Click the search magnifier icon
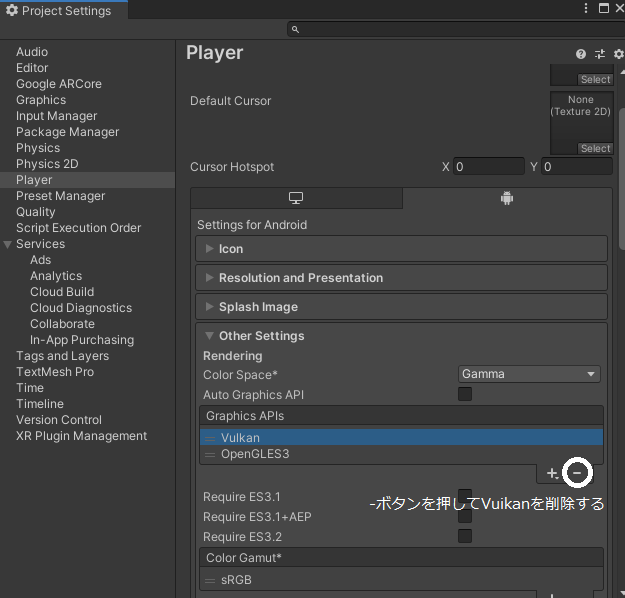Viewport: 625px width, 598px height. 295,30
